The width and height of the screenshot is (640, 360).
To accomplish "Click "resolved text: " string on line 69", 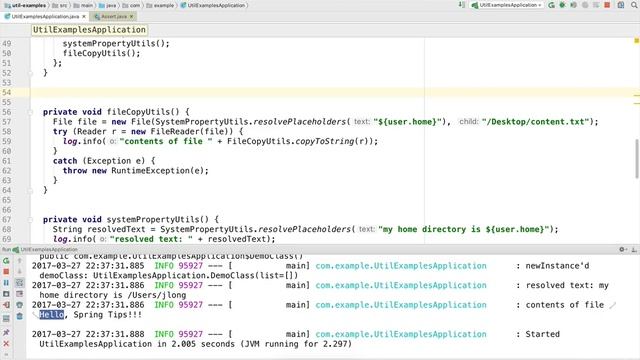I will [151, 239].
